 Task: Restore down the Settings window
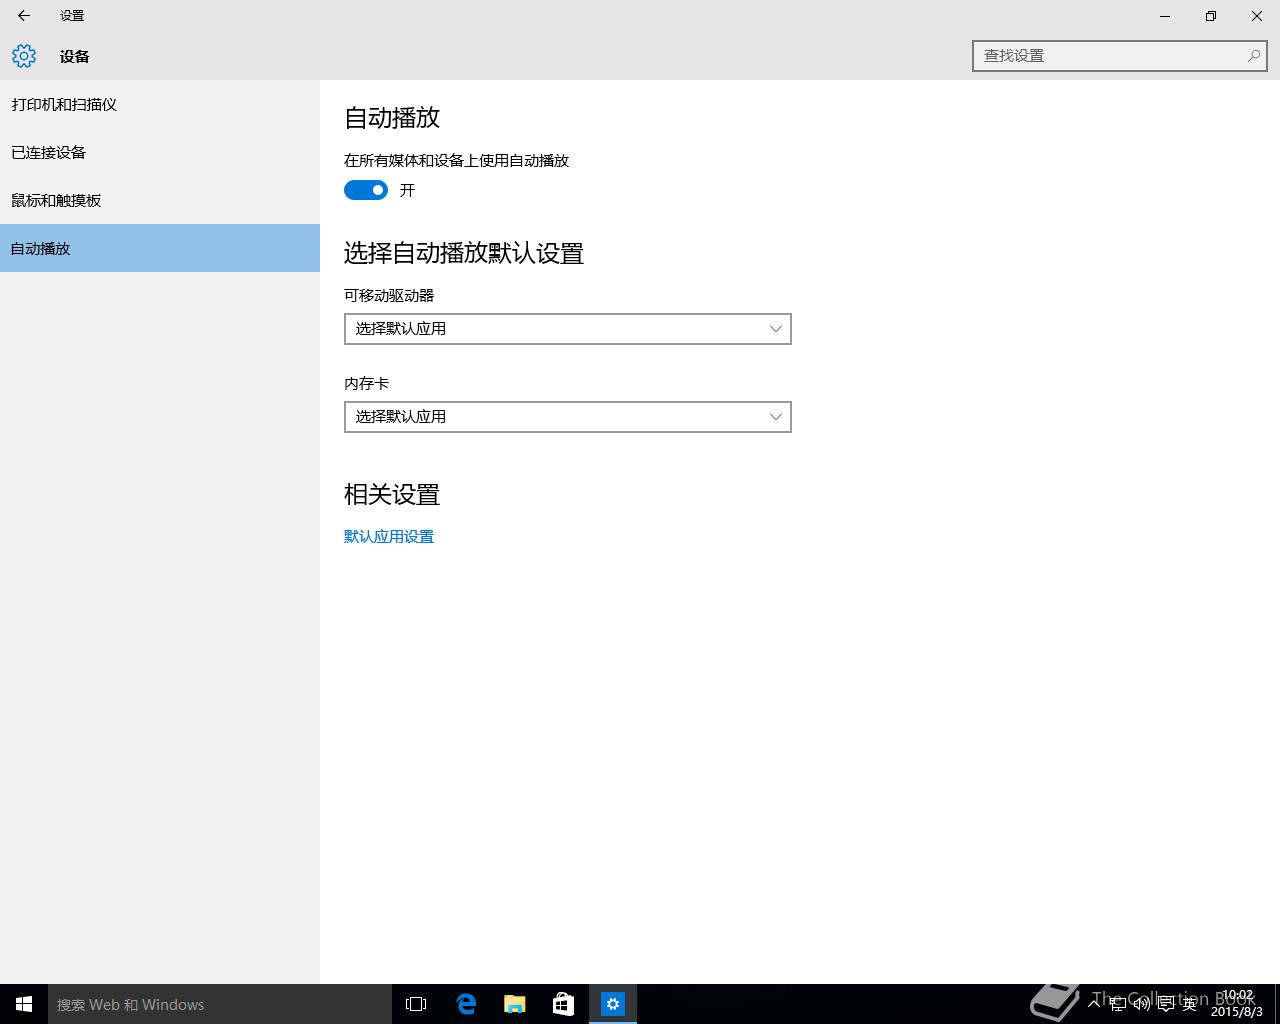coord(1211,16)
